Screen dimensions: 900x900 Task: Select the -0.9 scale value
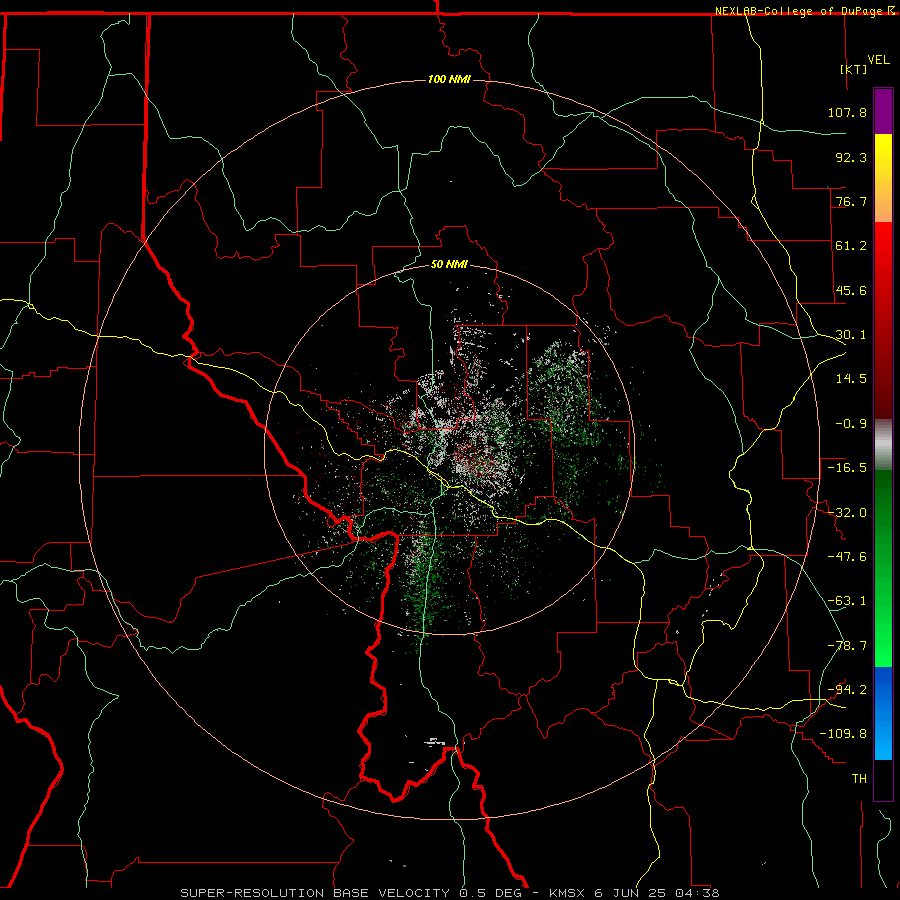point(851,424)
